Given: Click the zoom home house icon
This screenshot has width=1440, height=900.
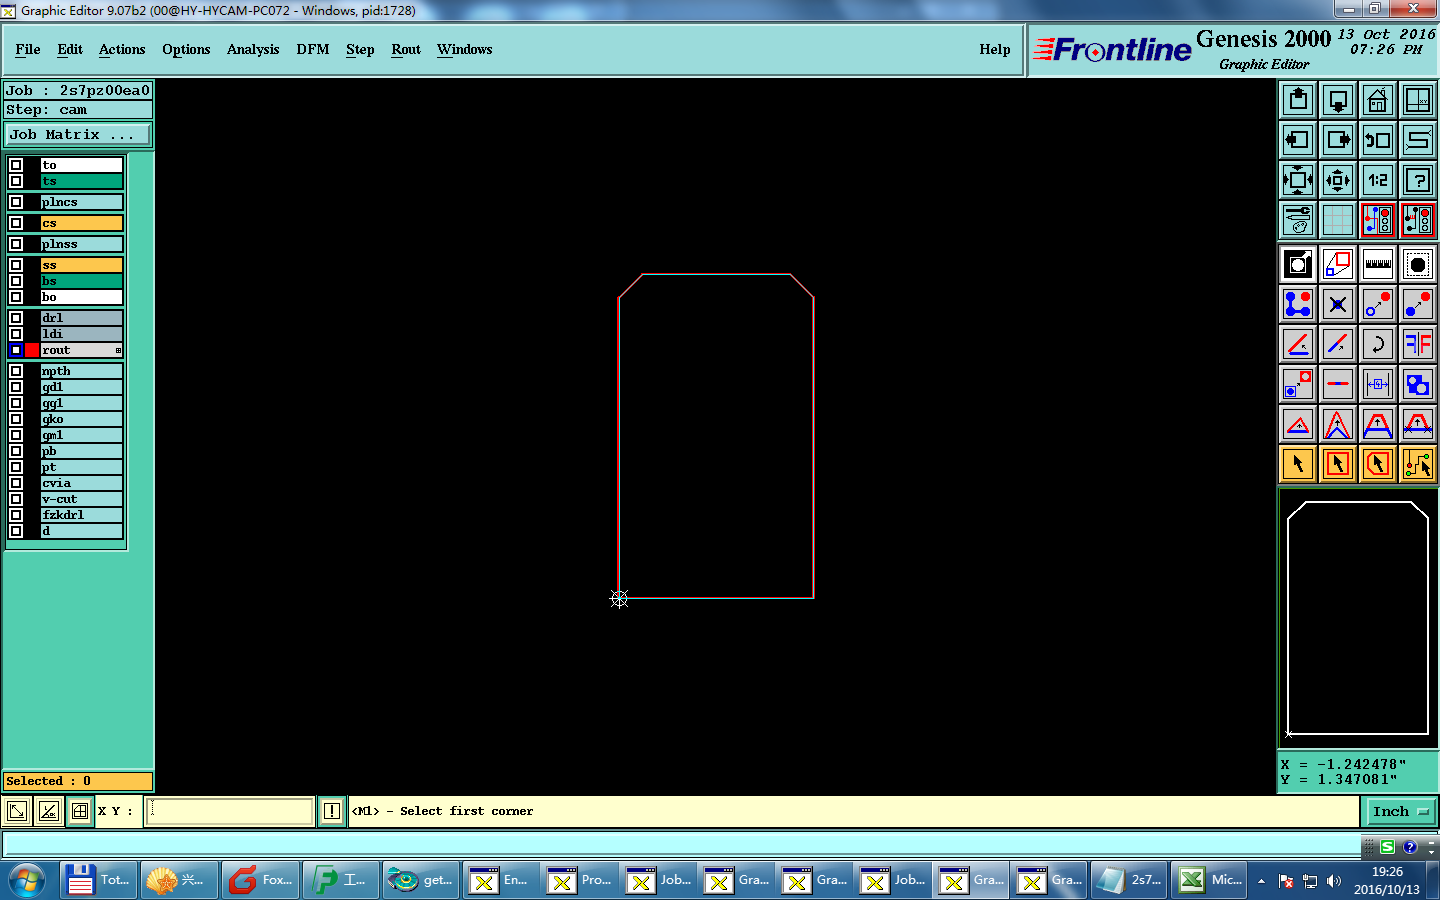Looking at the screenshot, I should tap(1378, 100).
